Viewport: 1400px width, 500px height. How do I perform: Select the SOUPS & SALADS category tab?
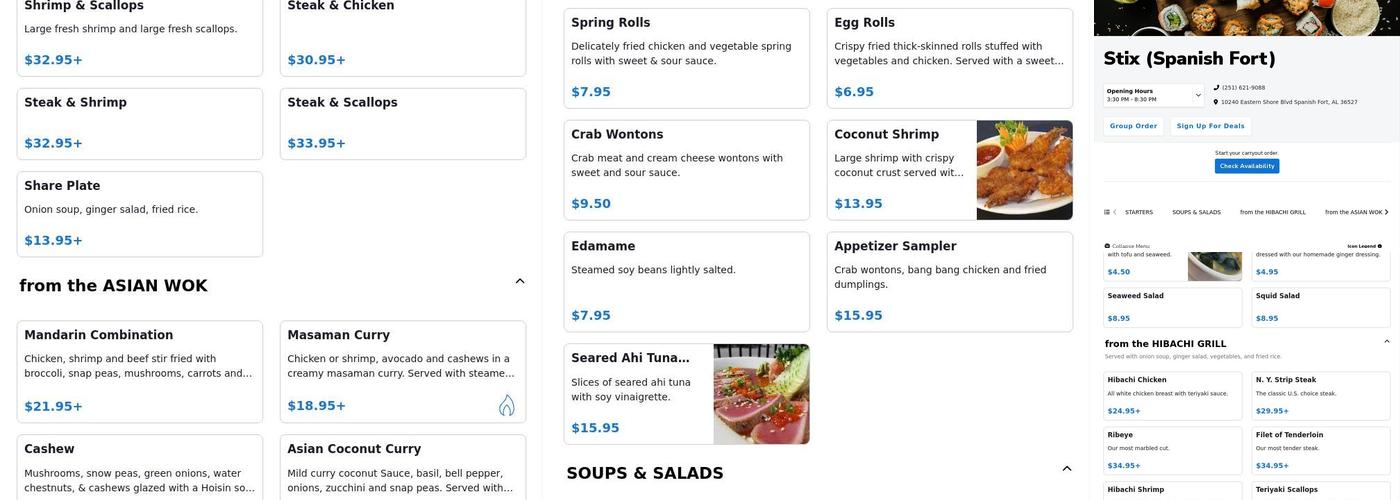pyautogui.click(x=1196, y=212)
